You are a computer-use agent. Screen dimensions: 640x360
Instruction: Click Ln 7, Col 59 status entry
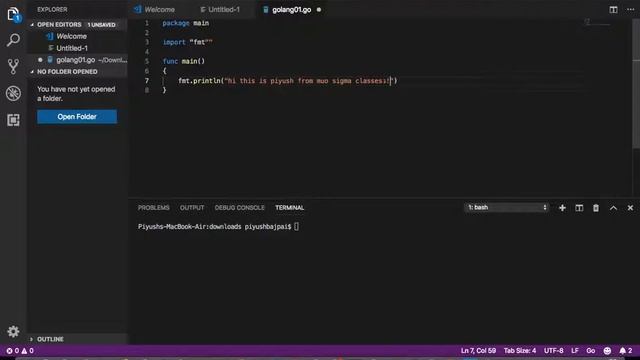pos(478,351)
